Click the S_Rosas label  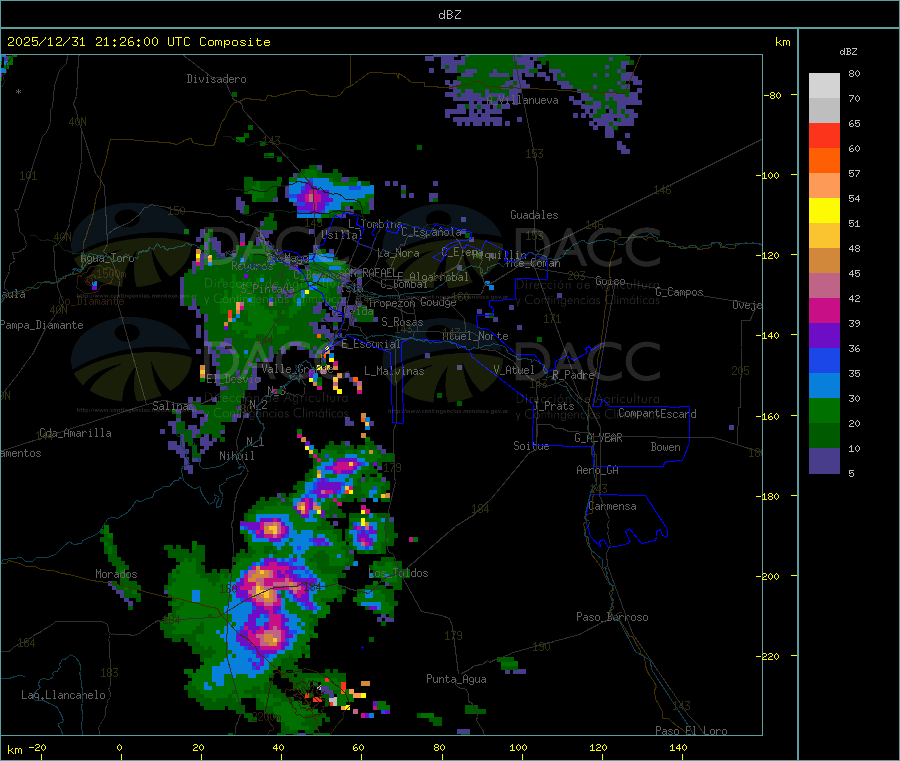click(x=402, y=323)
